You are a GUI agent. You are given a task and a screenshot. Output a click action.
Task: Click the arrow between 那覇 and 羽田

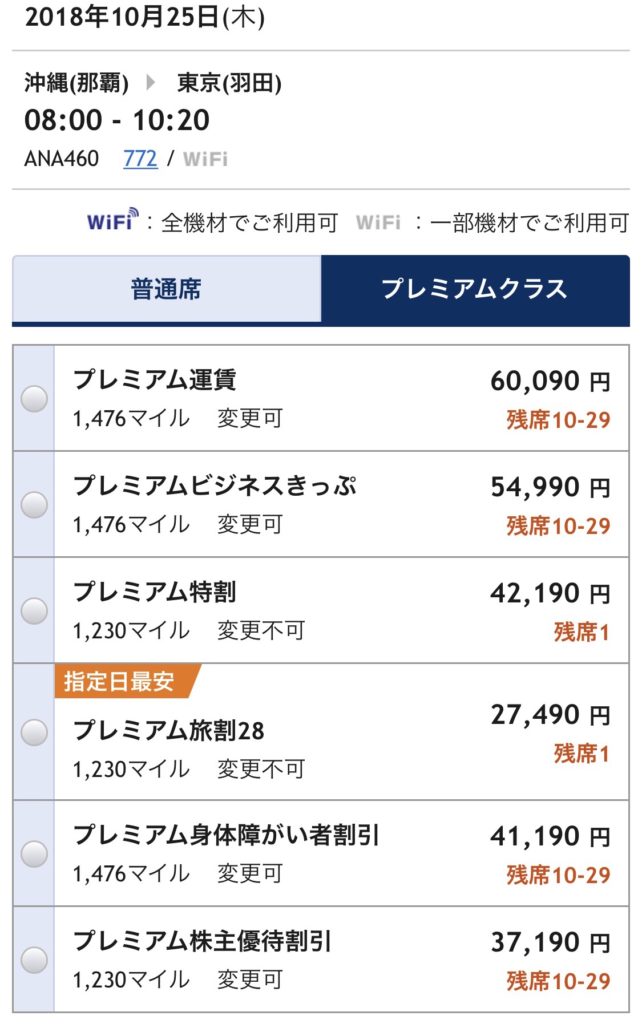(x=151, y=82)
